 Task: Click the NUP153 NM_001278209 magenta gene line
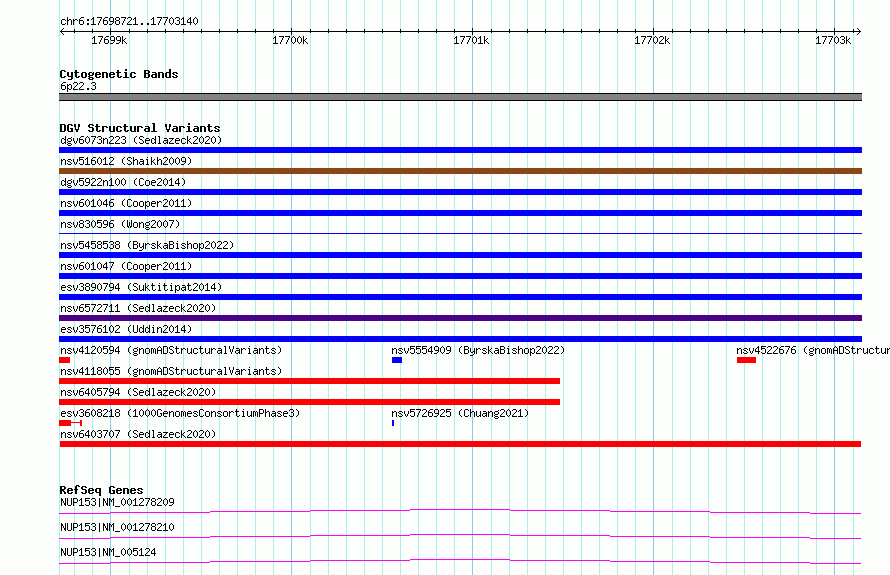point(460,511)
